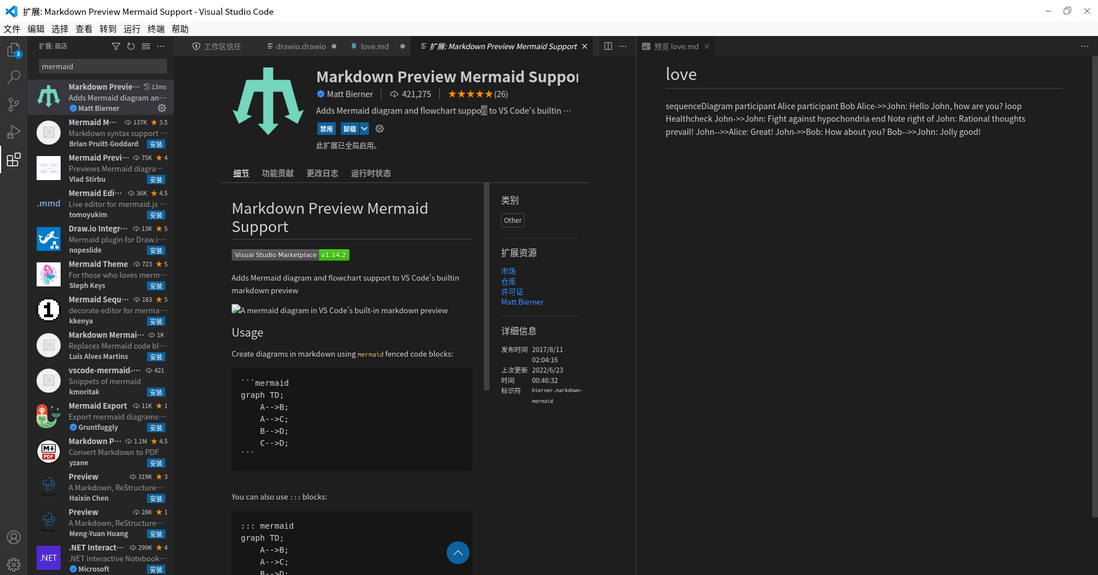Open the Matt Bierner resource link
Viewport: 1098px width, 575px height.
(x=522, y=302)
